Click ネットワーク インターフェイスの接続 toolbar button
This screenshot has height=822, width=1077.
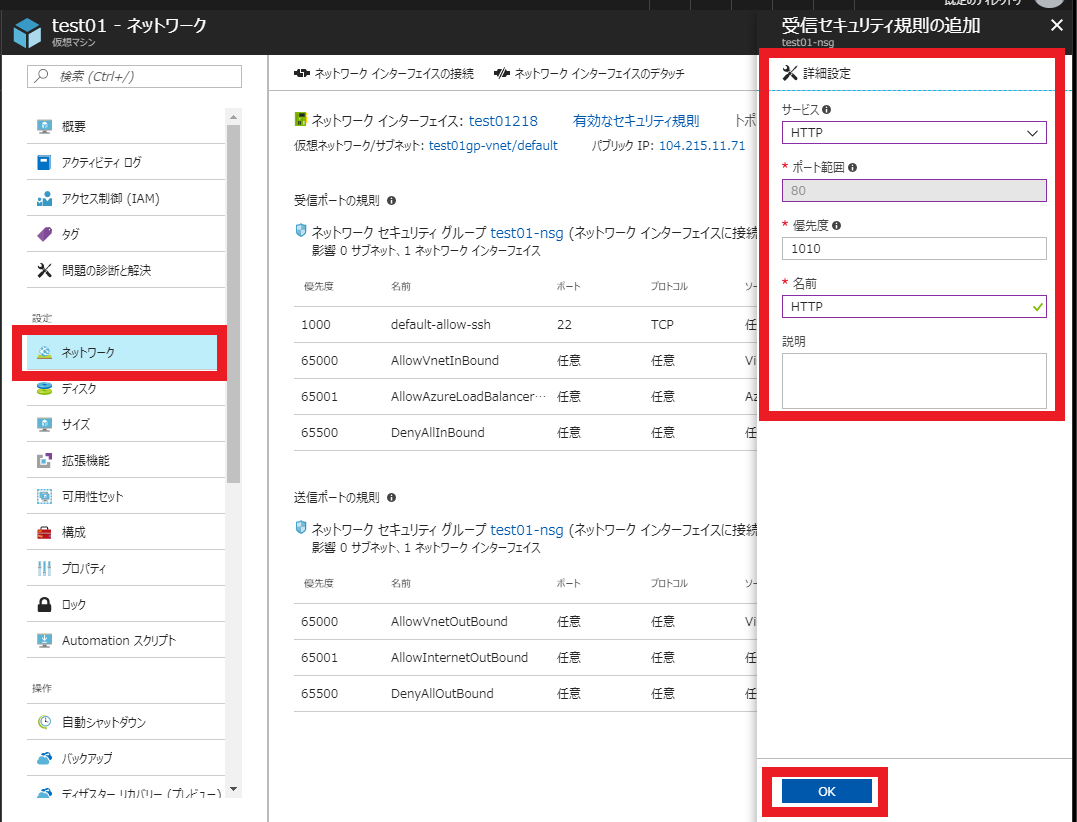pyautogui.click(x=383, y=73)
